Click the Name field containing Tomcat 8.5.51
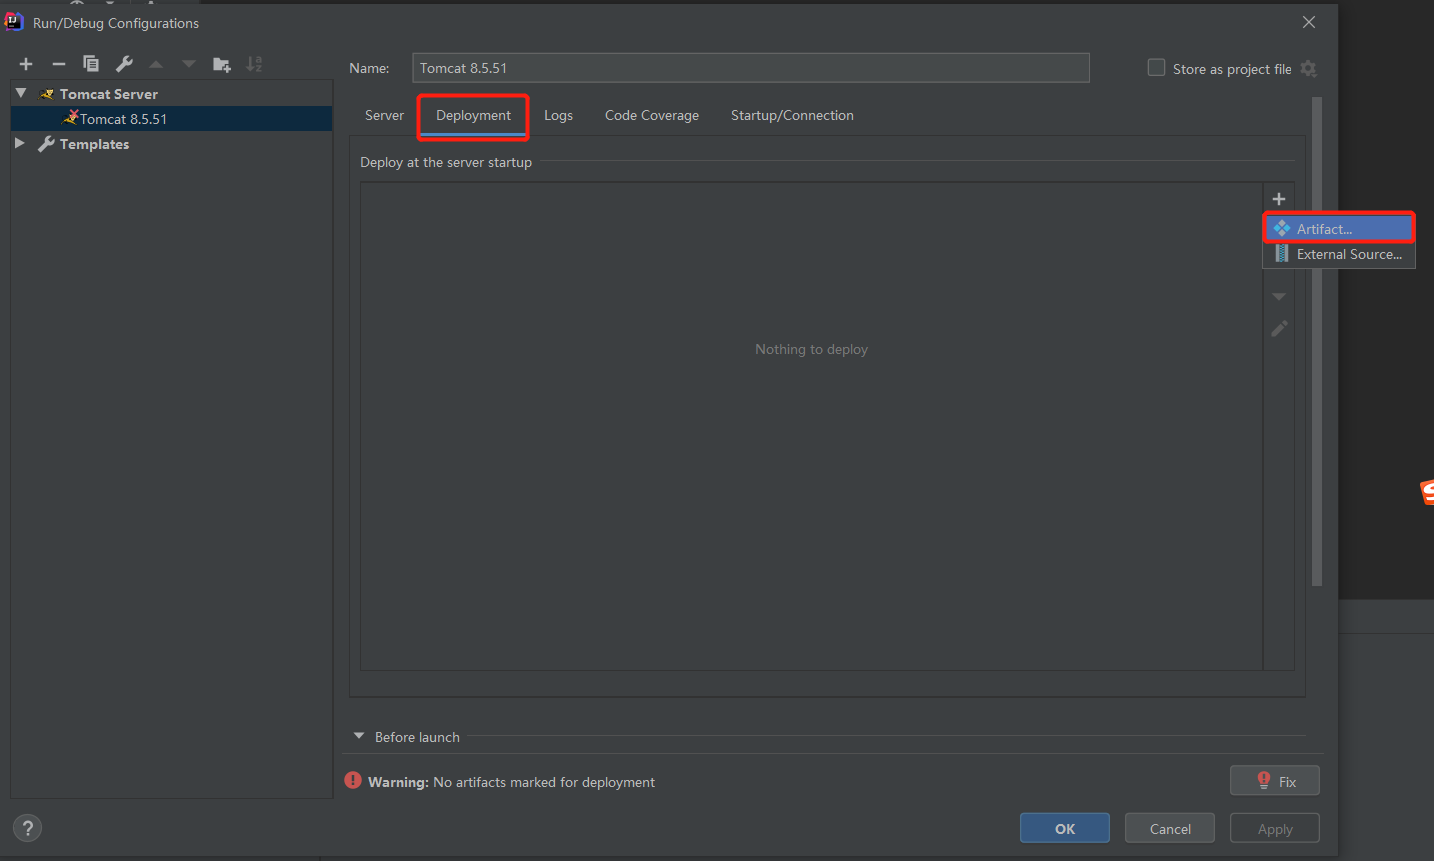Viewport: 1434px width, 861px height. [751, 68]
